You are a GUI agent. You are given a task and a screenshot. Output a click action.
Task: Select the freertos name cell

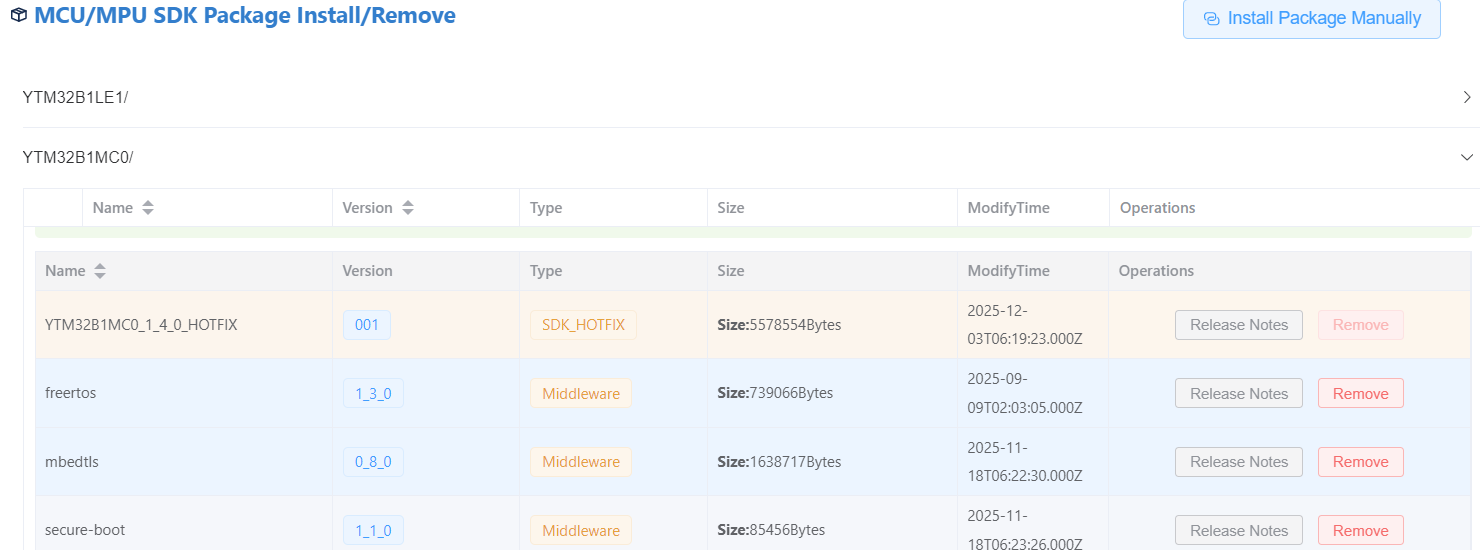[184, 393]
